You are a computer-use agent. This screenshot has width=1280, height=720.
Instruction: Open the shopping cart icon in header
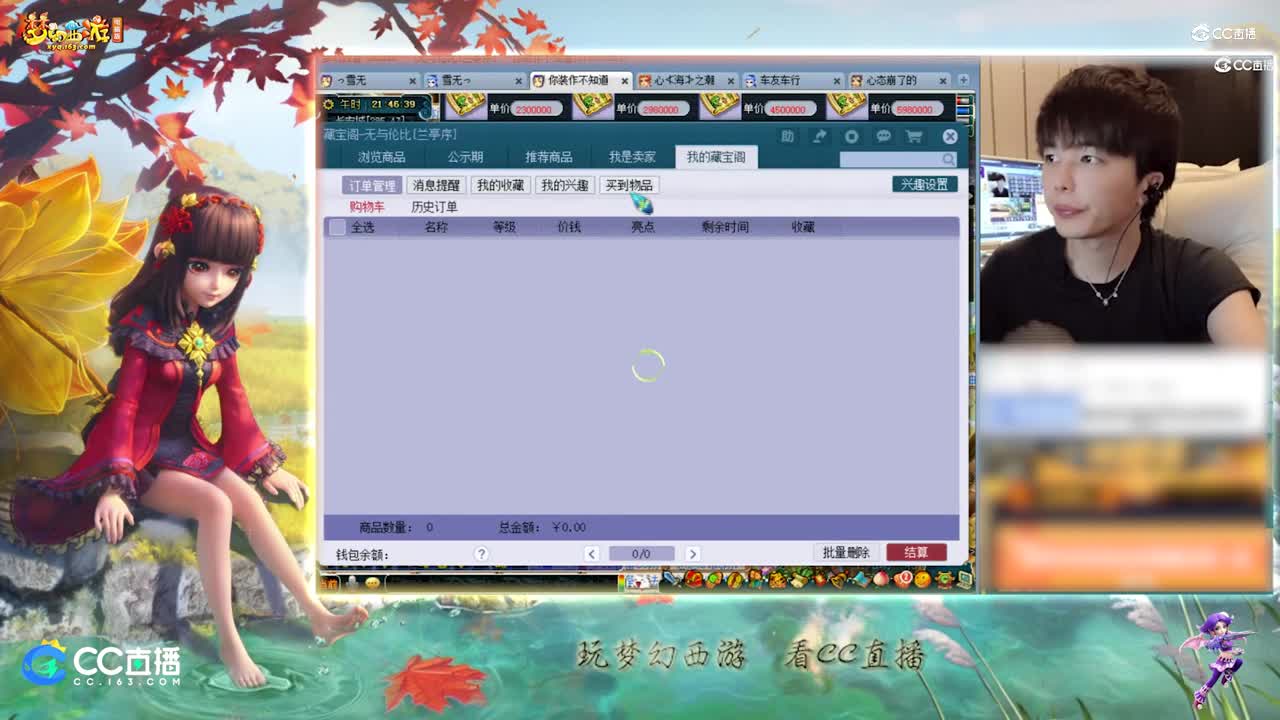[914, 136]
